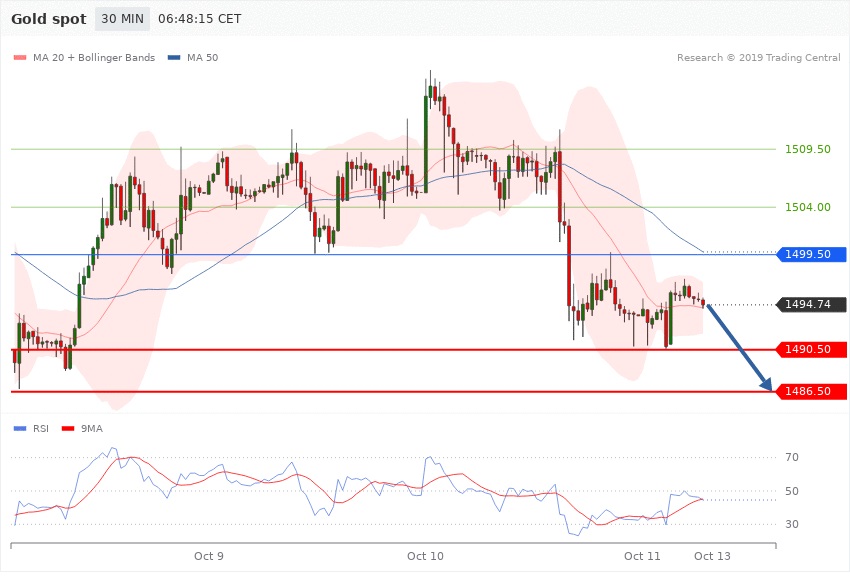The height and width of the screenshot is (576, 850).
Task: Click the 30 MIN timeframe badge
Action: click(x=122, y=19)
